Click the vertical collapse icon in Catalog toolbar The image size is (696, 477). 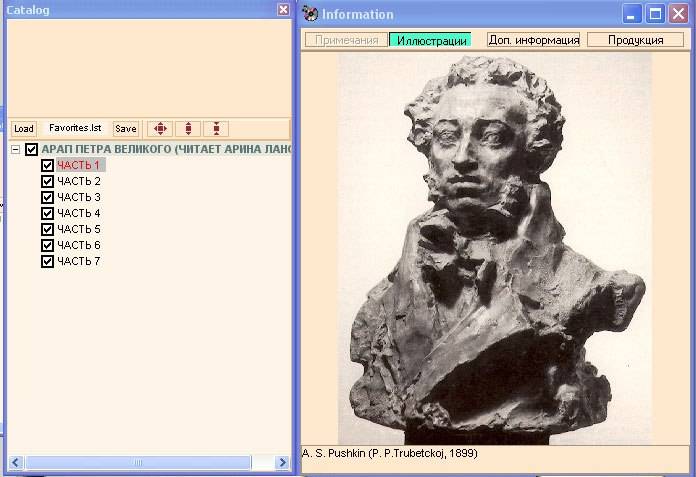coord(216,129)
